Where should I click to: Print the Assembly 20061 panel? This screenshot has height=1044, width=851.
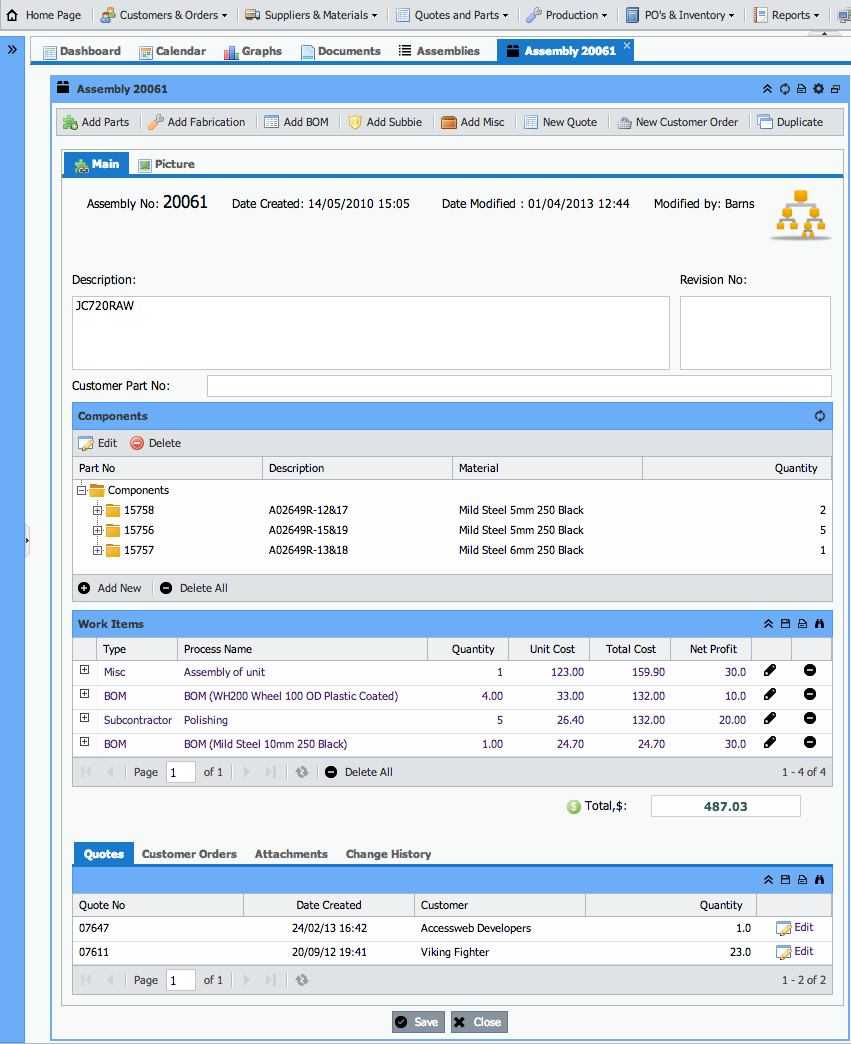pos(802,89)
